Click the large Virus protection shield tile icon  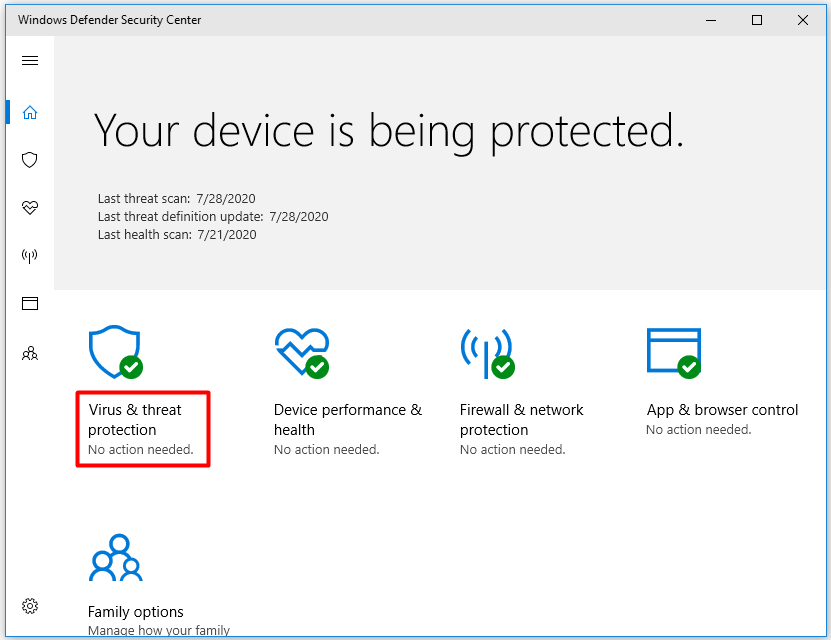pos(116,352)
